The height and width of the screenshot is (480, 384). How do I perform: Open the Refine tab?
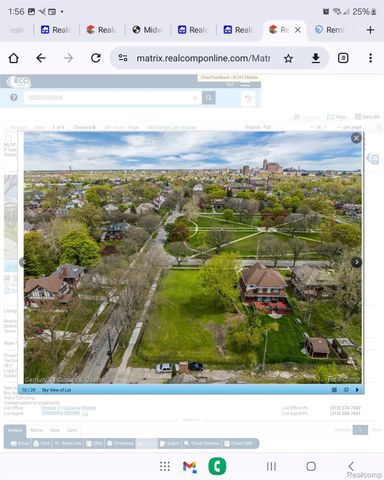click(37, 430)
